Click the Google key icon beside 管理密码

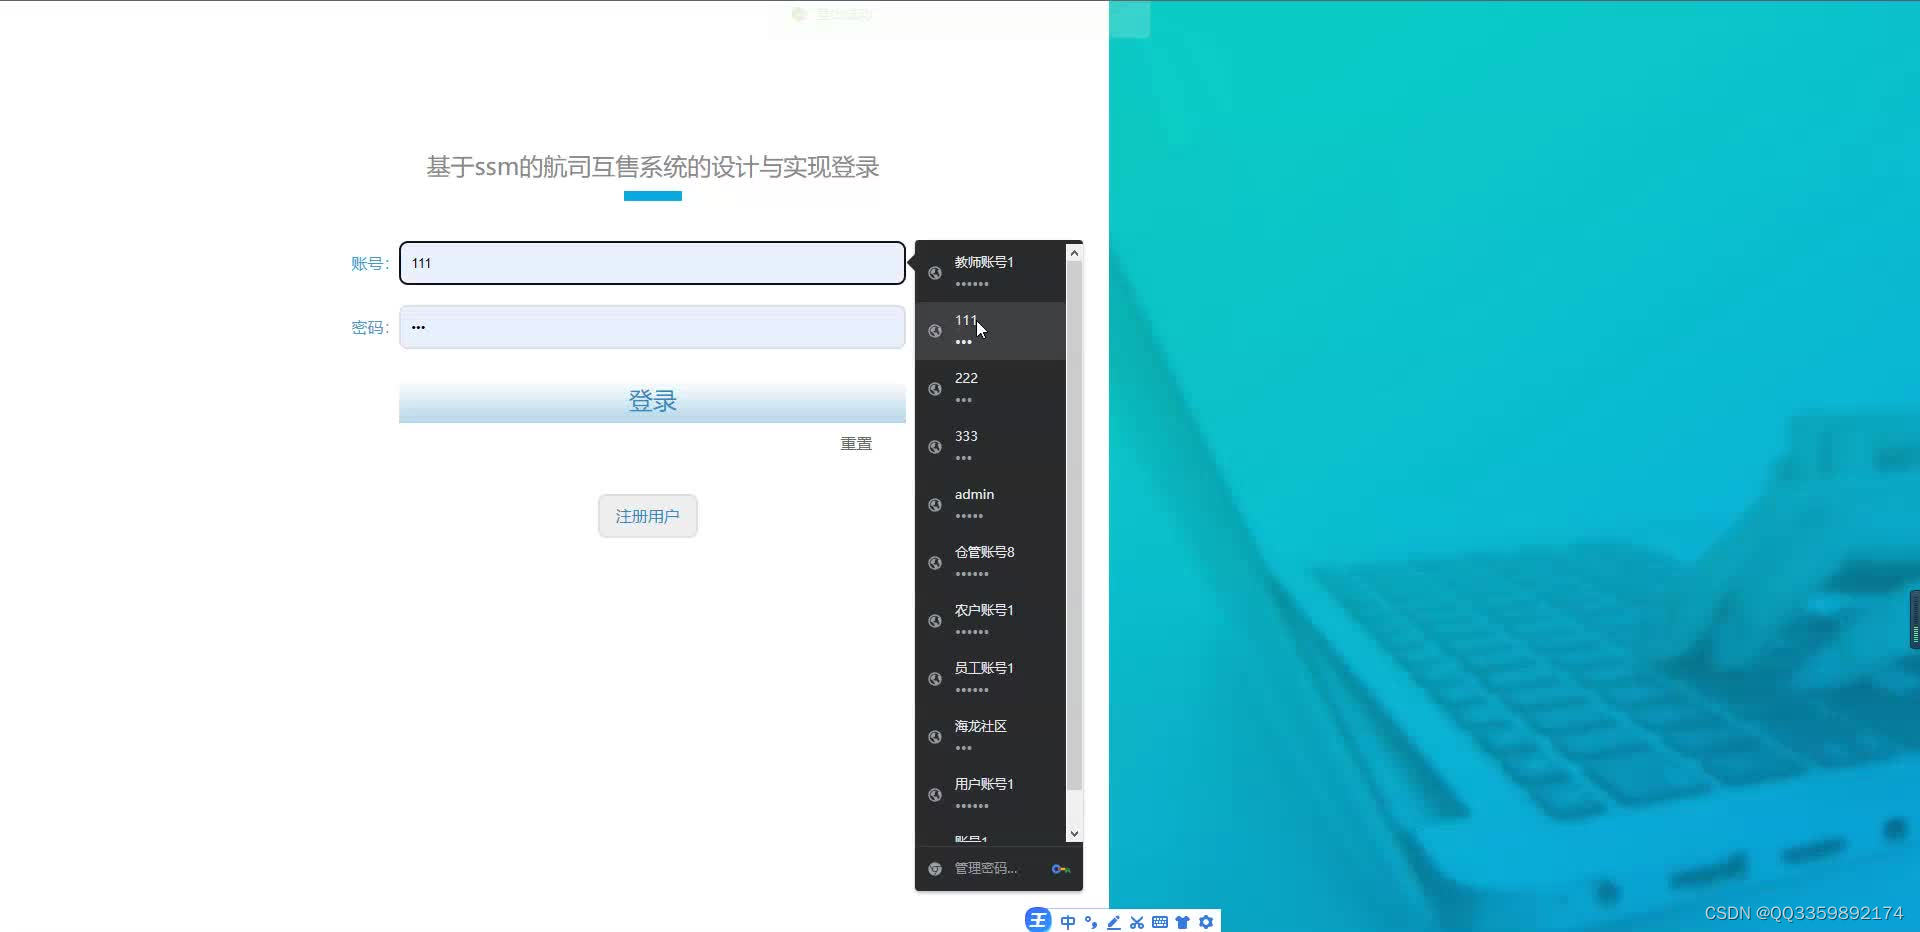1061,869
